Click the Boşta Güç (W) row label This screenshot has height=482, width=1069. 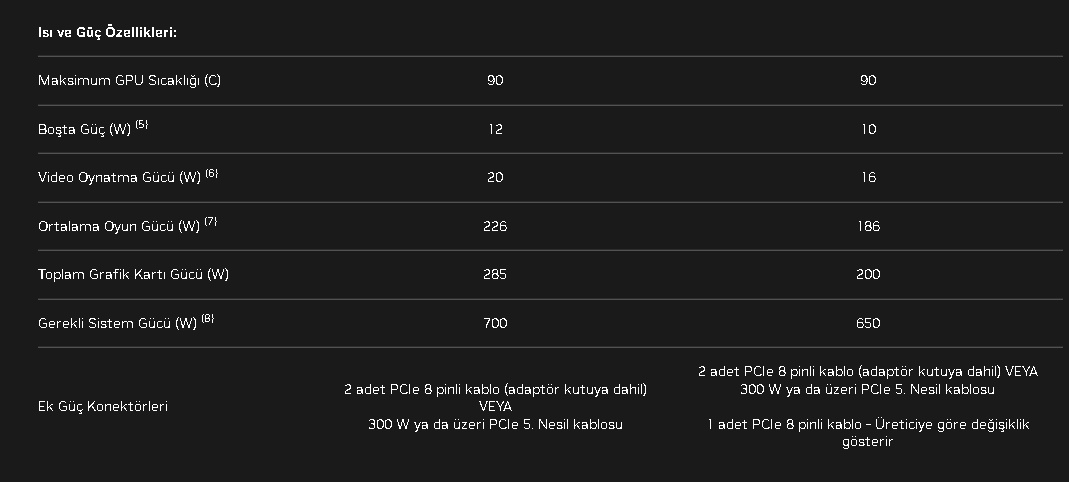pos(84,130)
